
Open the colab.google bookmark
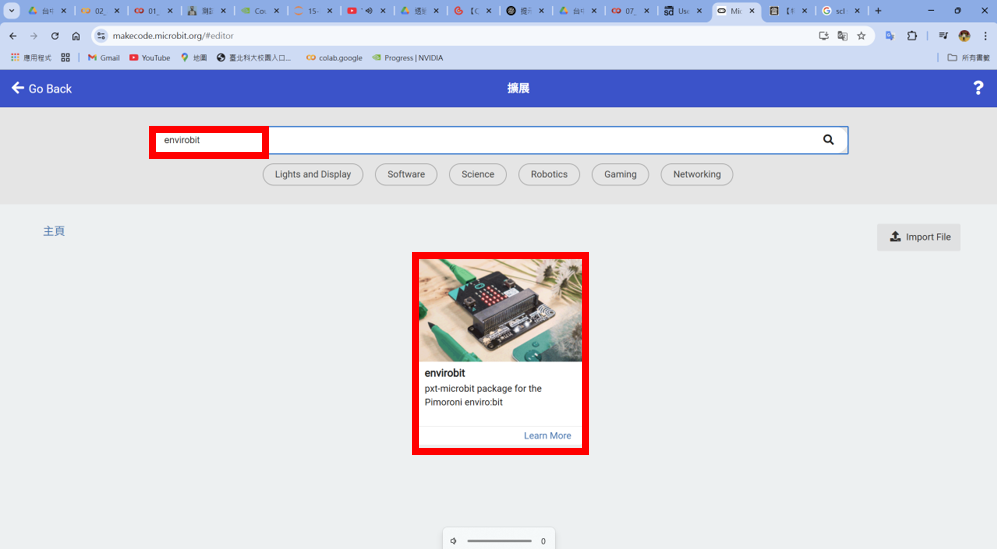(334, 58)
